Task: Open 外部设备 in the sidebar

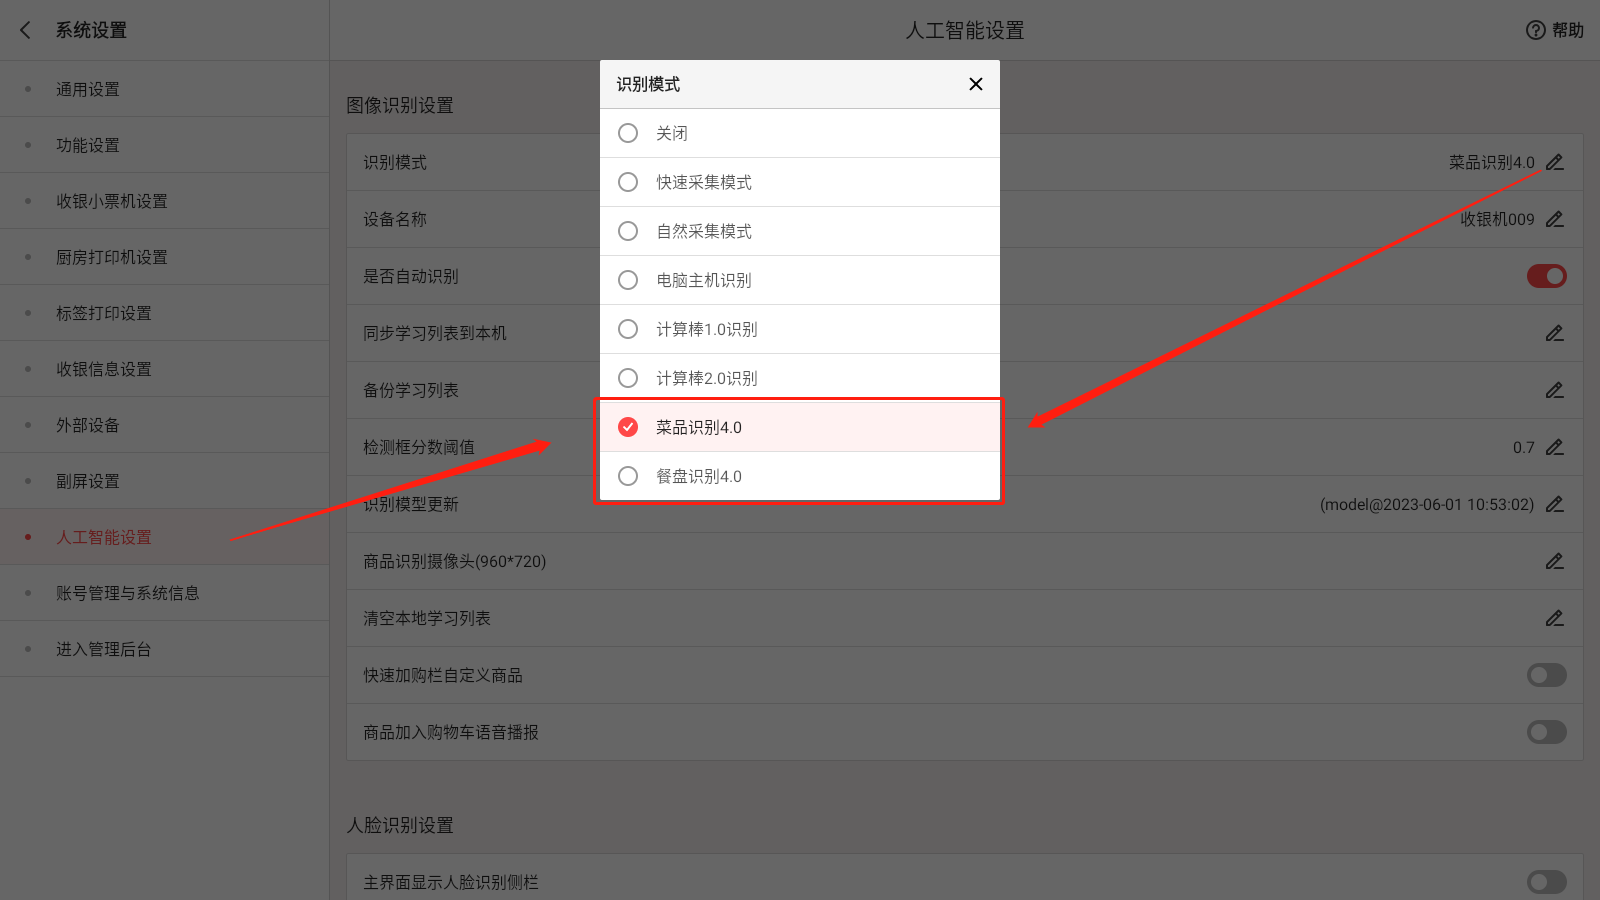Action: [x=164, y=425]
